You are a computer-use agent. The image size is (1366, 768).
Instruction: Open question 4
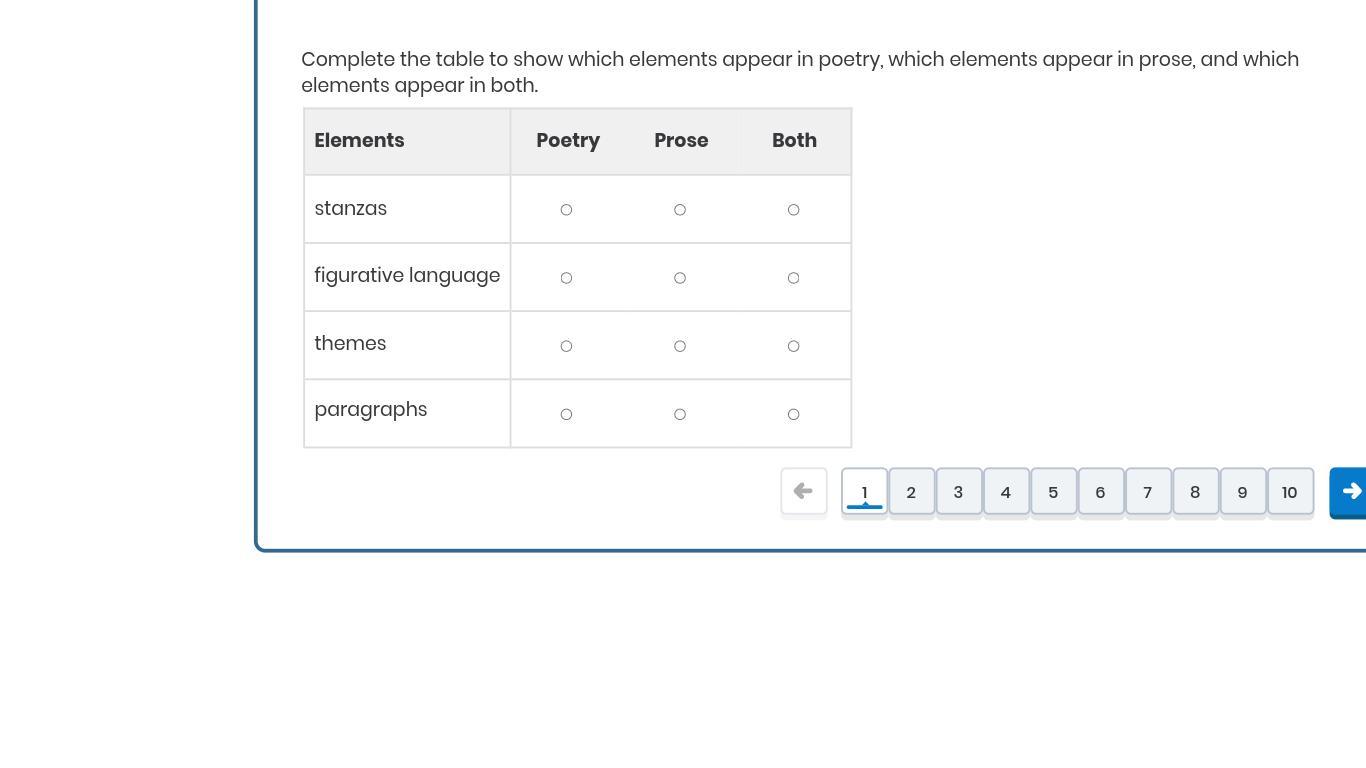pyautogui.click(x=1006, y=492)
